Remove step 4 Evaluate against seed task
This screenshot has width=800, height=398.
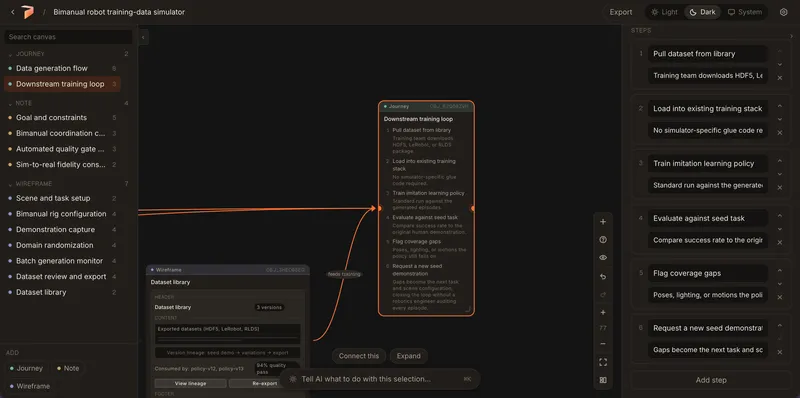[780, 242]
